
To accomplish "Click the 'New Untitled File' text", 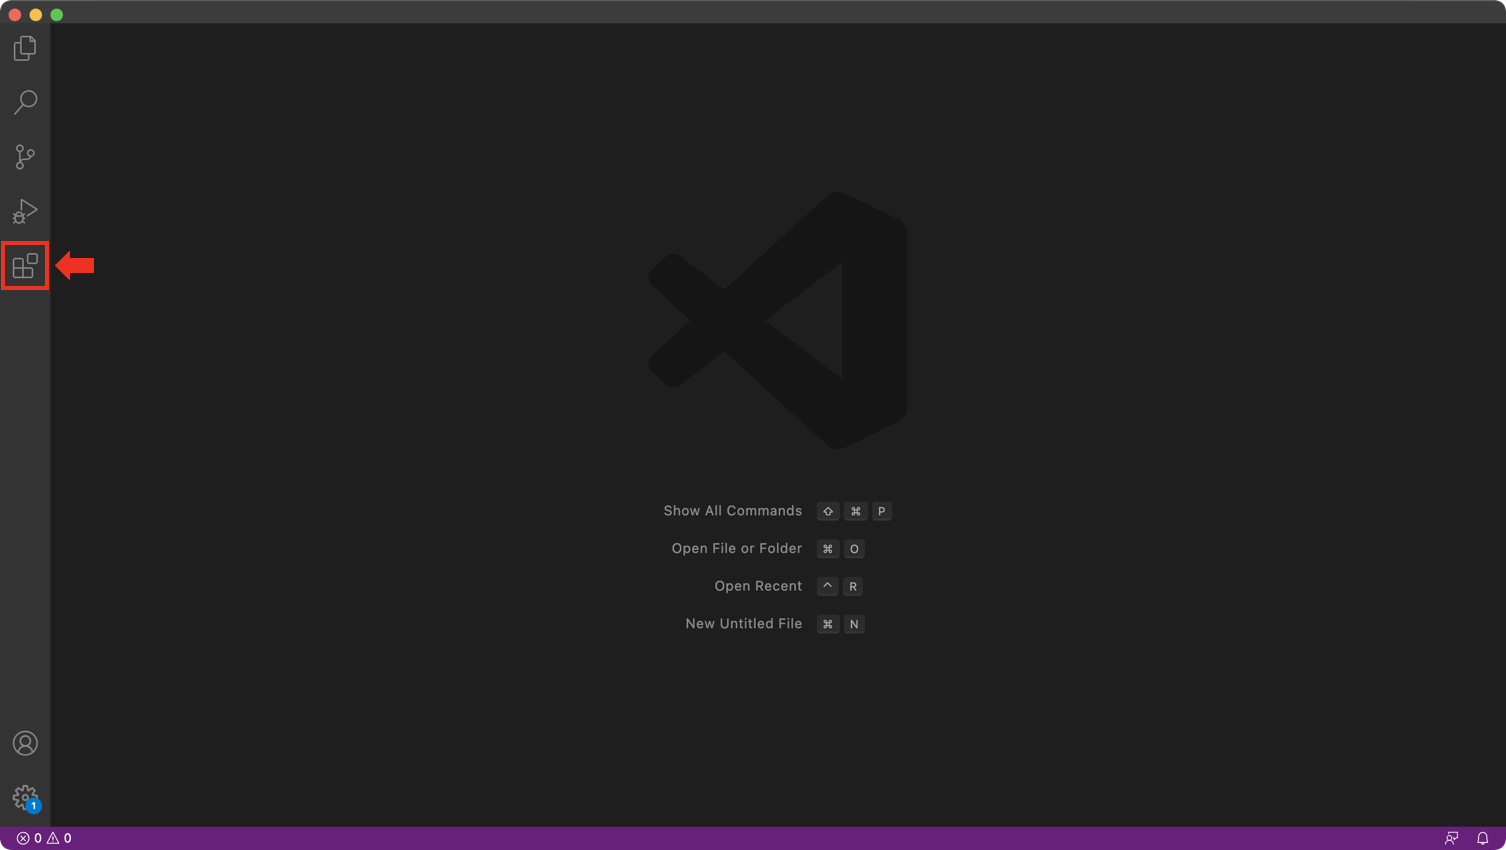I will (x=744, y=623).
